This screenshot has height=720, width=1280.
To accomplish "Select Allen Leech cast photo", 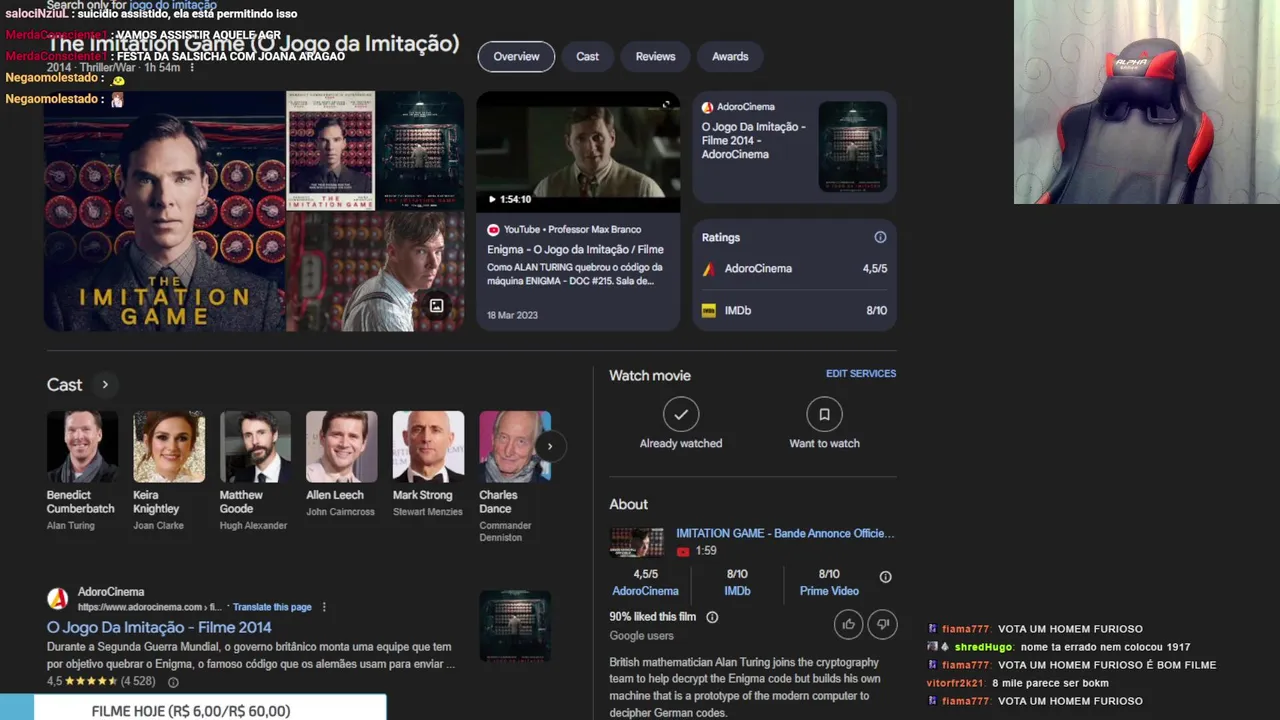I will tap(342, 447).
